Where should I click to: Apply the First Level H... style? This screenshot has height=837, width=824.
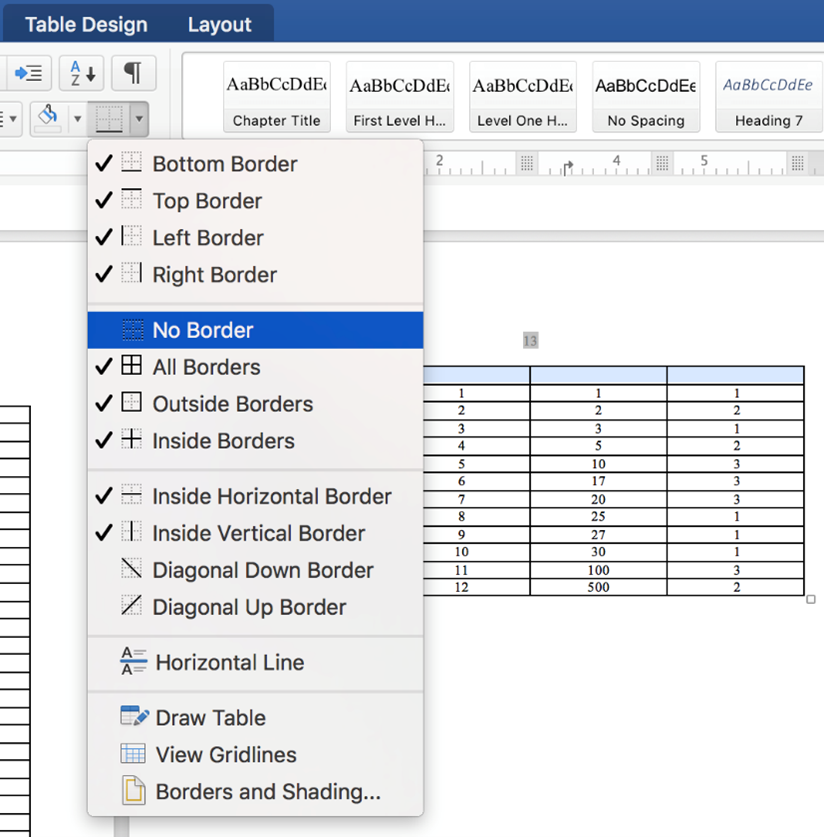point(400,97)
